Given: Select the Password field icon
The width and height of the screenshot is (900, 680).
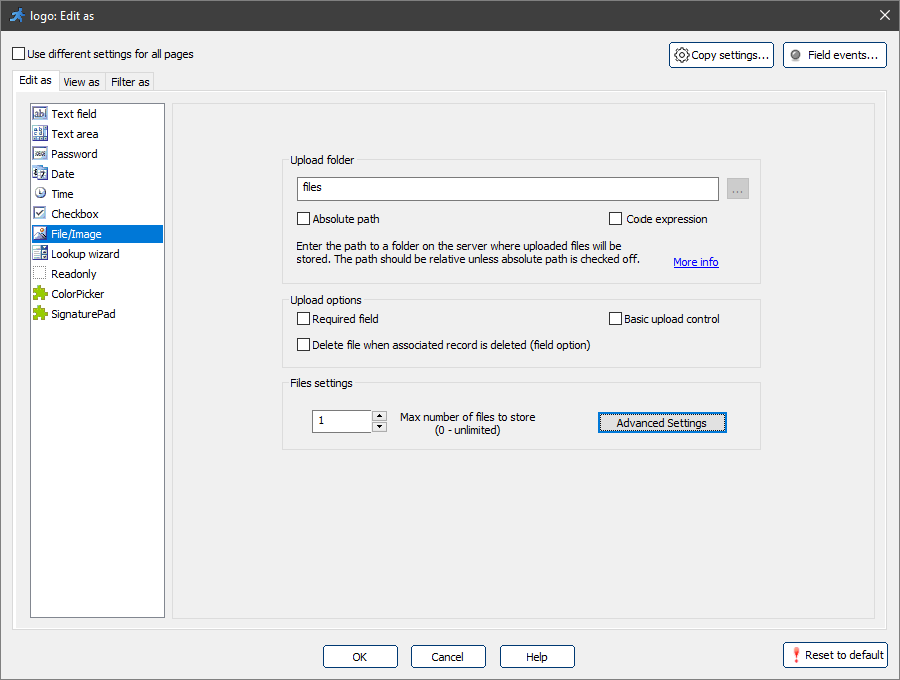Looking at the screenshot, I should click(40, 154).
